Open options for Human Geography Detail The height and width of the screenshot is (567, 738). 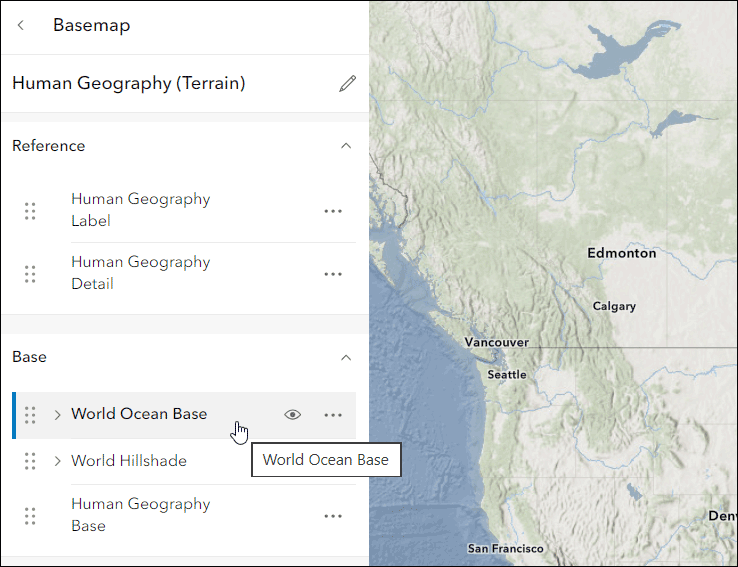tap(333, 274)
